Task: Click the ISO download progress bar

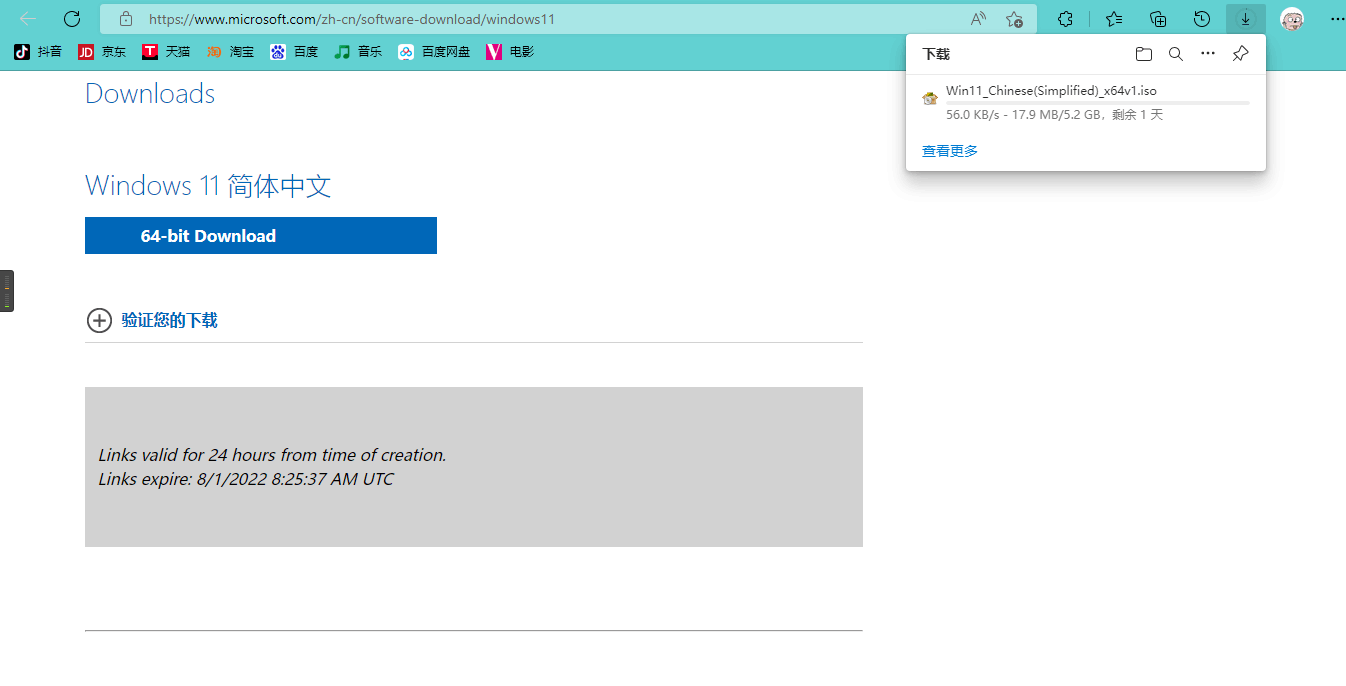Action: pyautogui.click(x=1097, y=103)
